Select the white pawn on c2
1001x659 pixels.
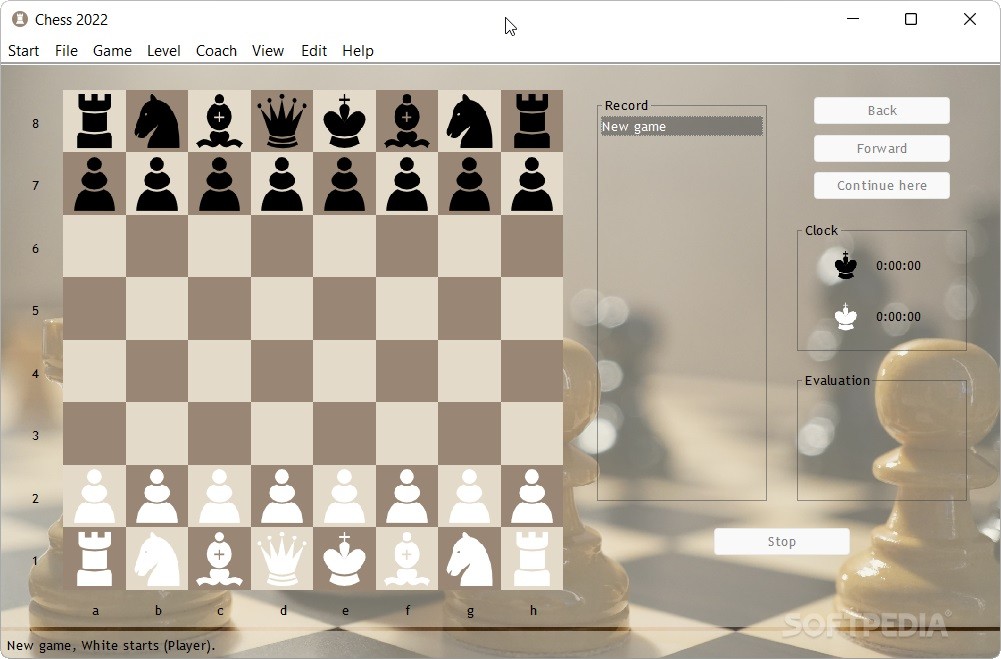pyautogui.click(x=219, y=496)
